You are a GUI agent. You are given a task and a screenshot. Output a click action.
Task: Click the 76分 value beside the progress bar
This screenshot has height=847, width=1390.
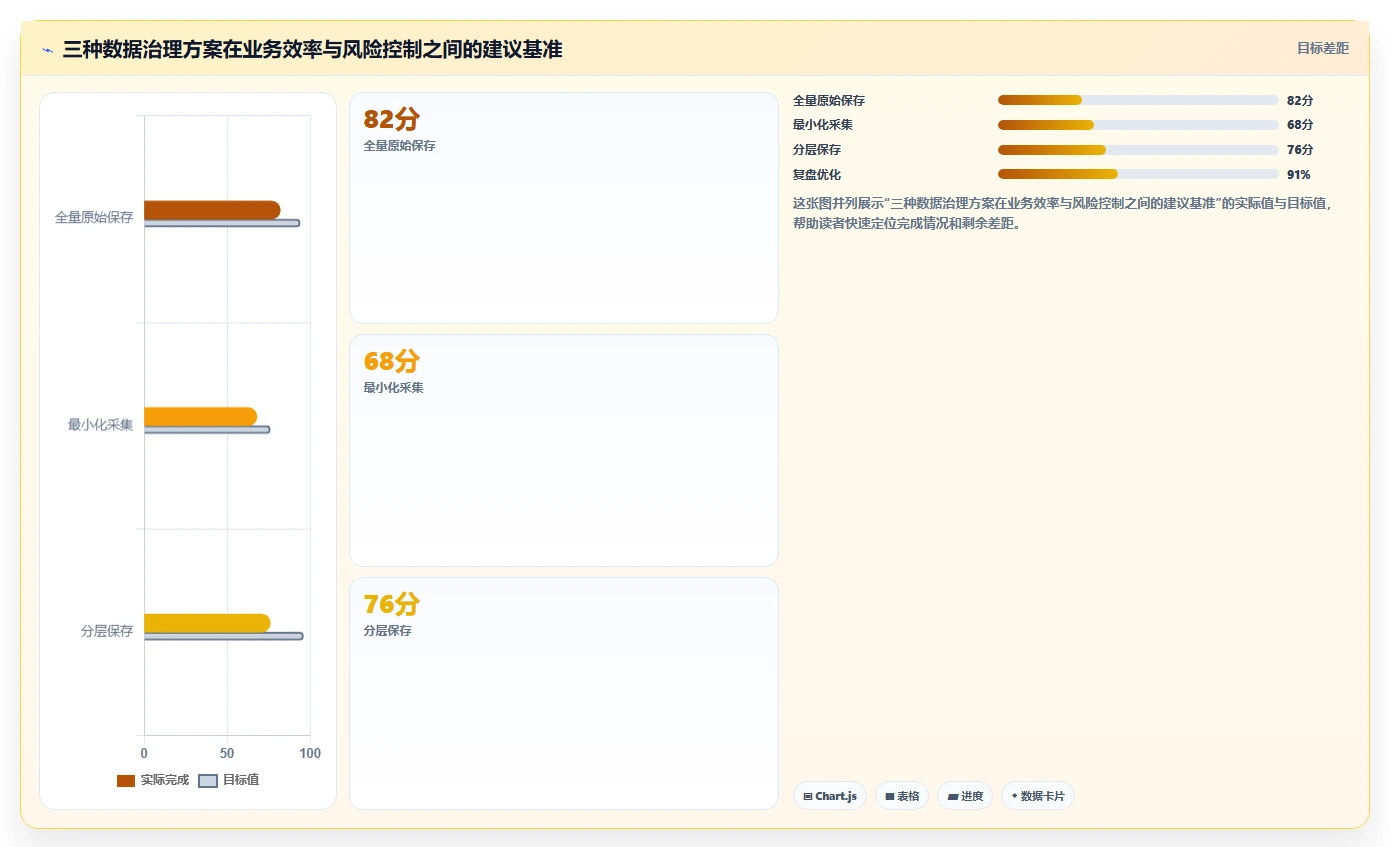1300,150
